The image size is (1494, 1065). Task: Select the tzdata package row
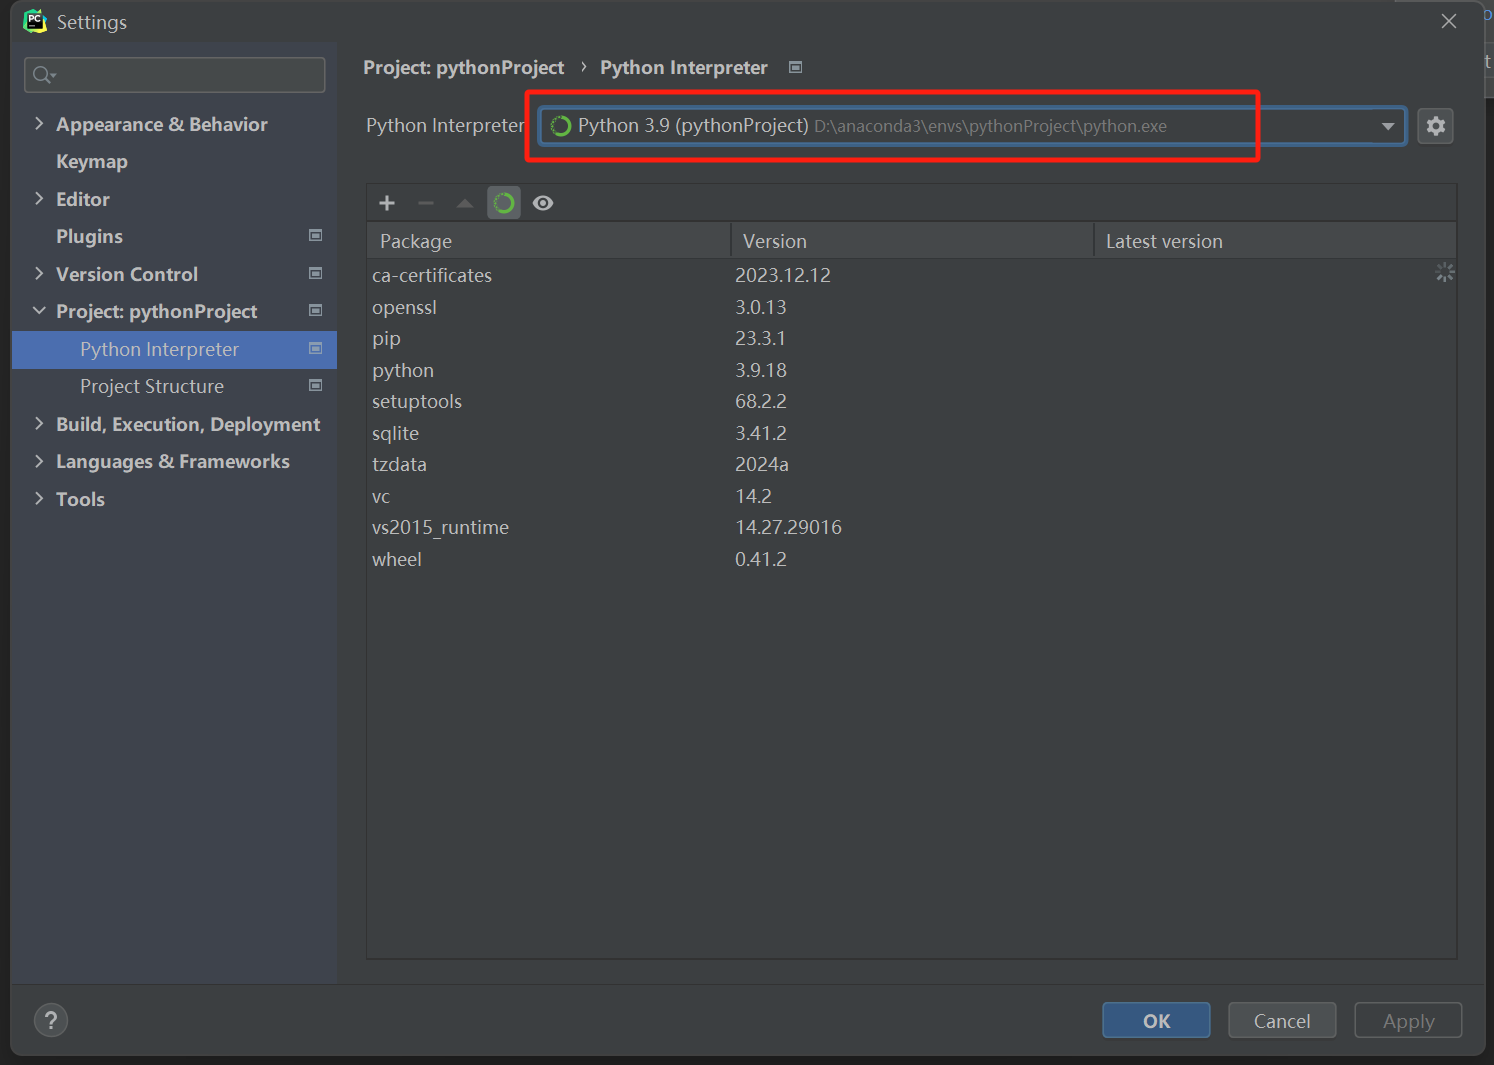(911, 464)
